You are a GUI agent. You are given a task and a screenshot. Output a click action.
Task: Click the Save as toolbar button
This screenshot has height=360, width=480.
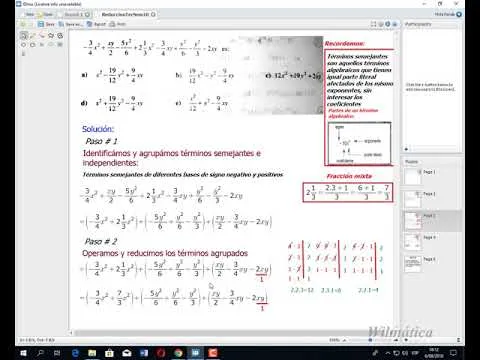point(70,24)
